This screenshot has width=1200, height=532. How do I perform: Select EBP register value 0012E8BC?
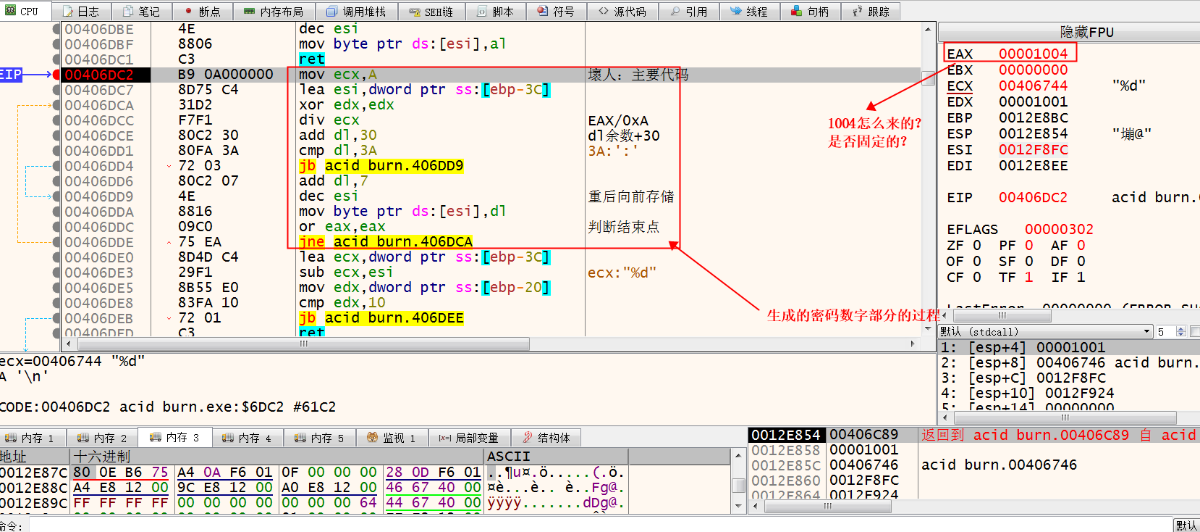tap(1035, 118)
